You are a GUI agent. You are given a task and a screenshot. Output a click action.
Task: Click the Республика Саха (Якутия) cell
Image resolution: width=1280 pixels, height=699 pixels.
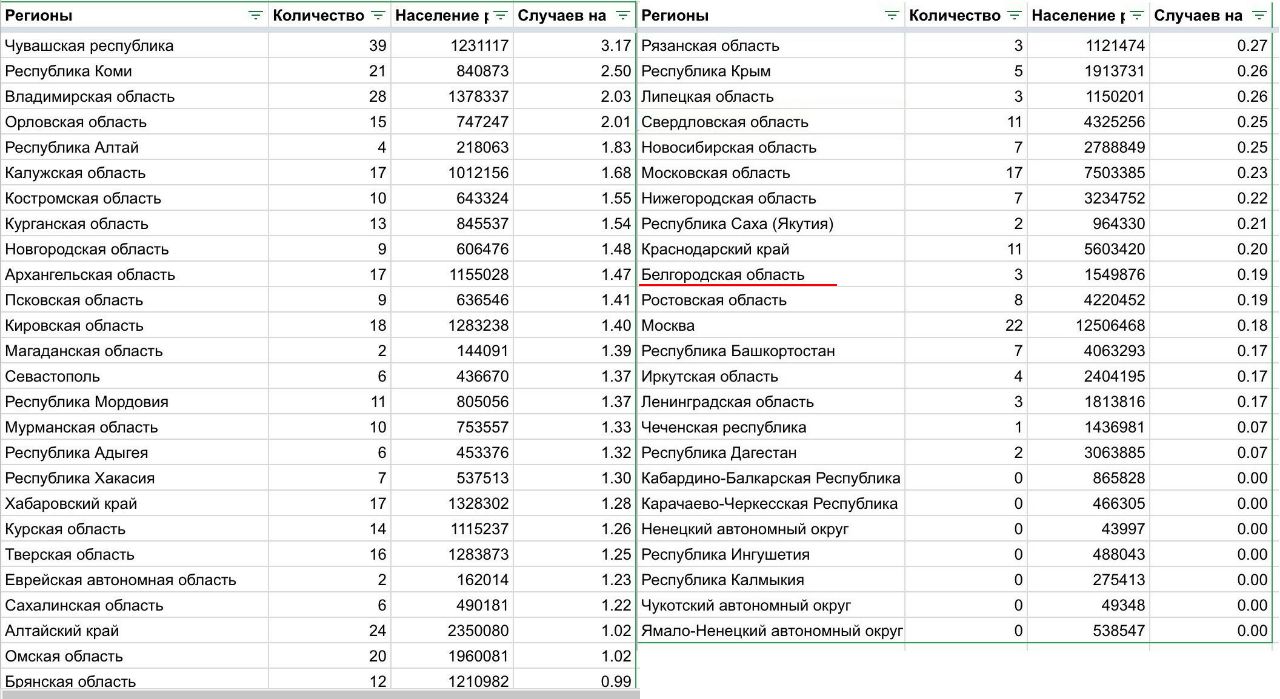tap(771, 224)
